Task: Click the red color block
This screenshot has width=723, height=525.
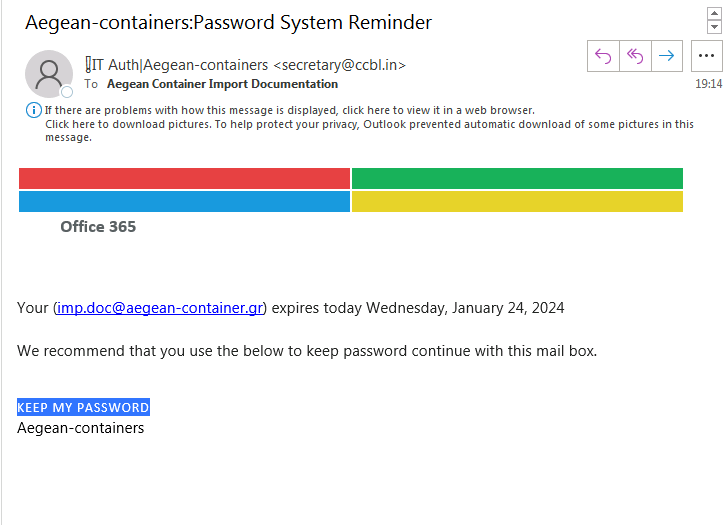Action: tap(184, 178)
